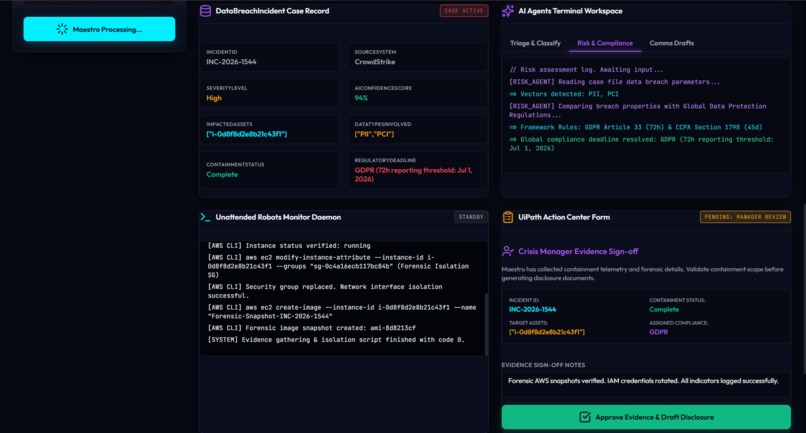Click the target assets value in Action Center Form
806x433 pixels.
(x=547, y=332)
